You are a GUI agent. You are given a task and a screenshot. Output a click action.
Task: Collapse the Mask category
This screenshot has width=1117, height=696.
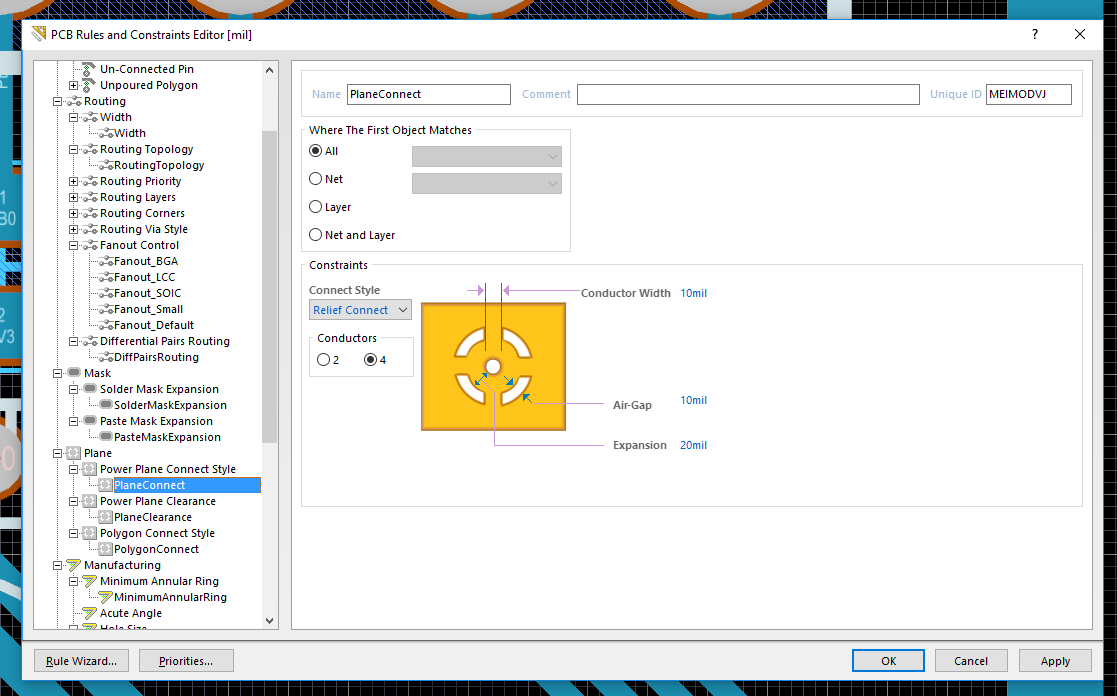(58, 373)
